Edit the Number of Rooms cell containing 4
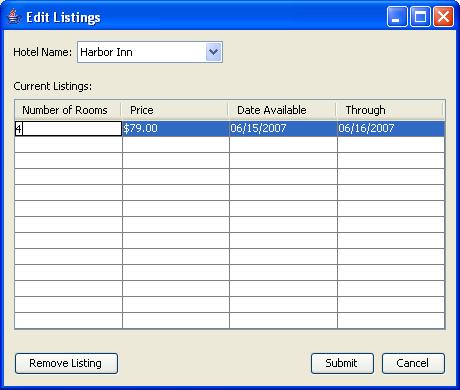This screenshot has height=390, width=460. 68,128
